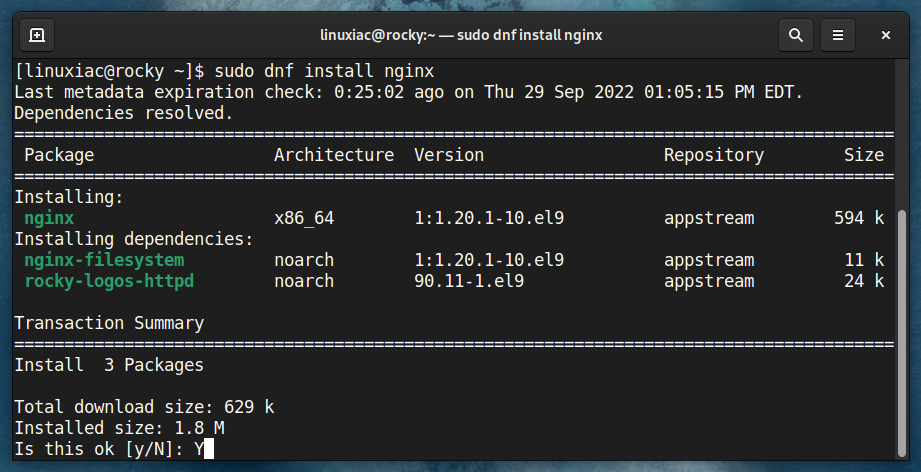Click the 'Architecture' column header
This screenshot has width=921, height=472.
point(334,155)
